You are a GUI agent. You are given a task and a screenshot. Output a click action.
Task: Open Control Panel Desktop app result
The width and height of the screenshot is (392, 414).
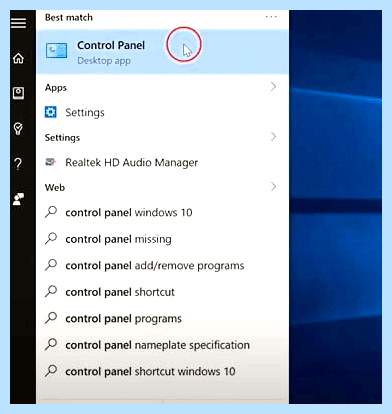point(162,52)
